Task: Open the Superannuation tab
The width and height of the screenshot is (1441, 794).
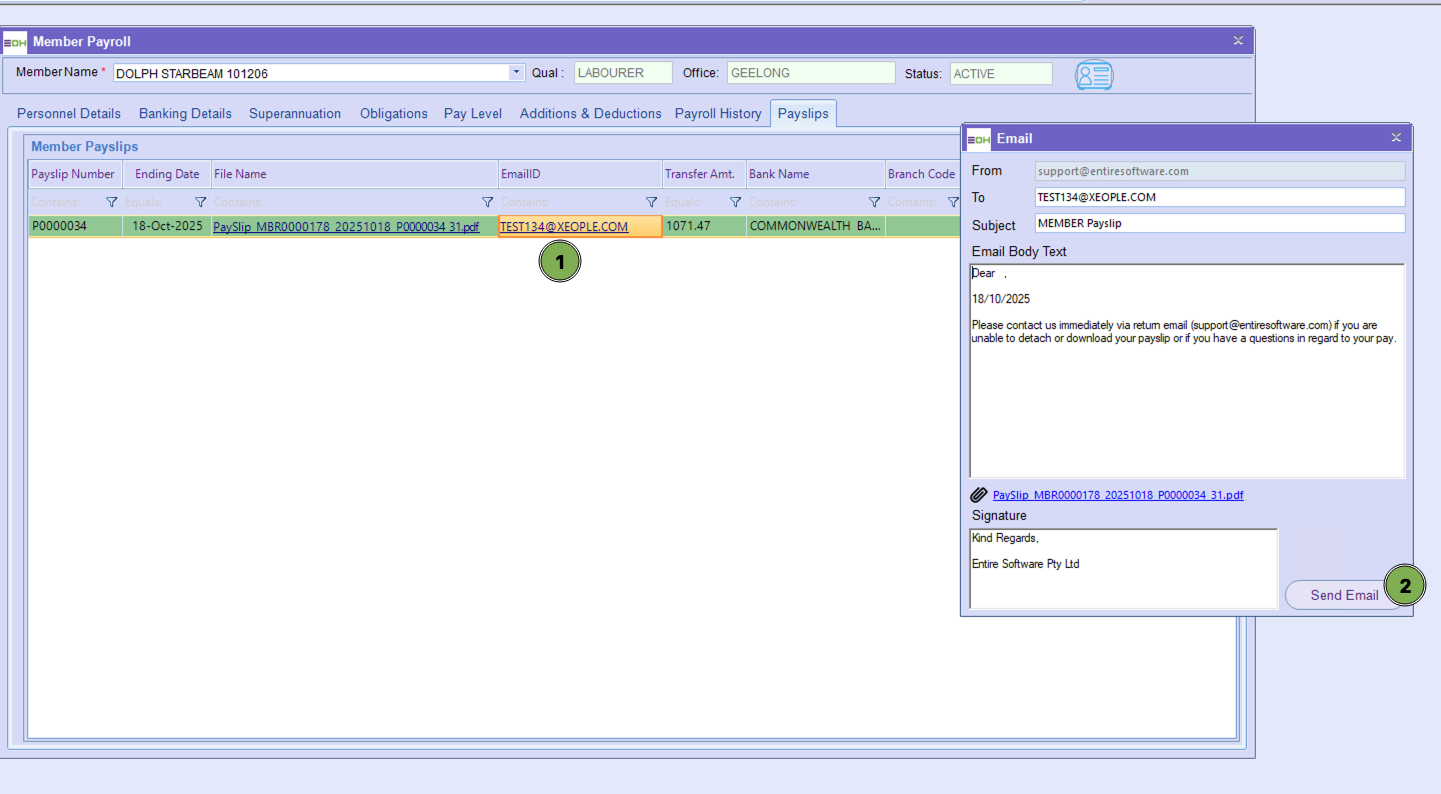Action: tap(295, 114)
